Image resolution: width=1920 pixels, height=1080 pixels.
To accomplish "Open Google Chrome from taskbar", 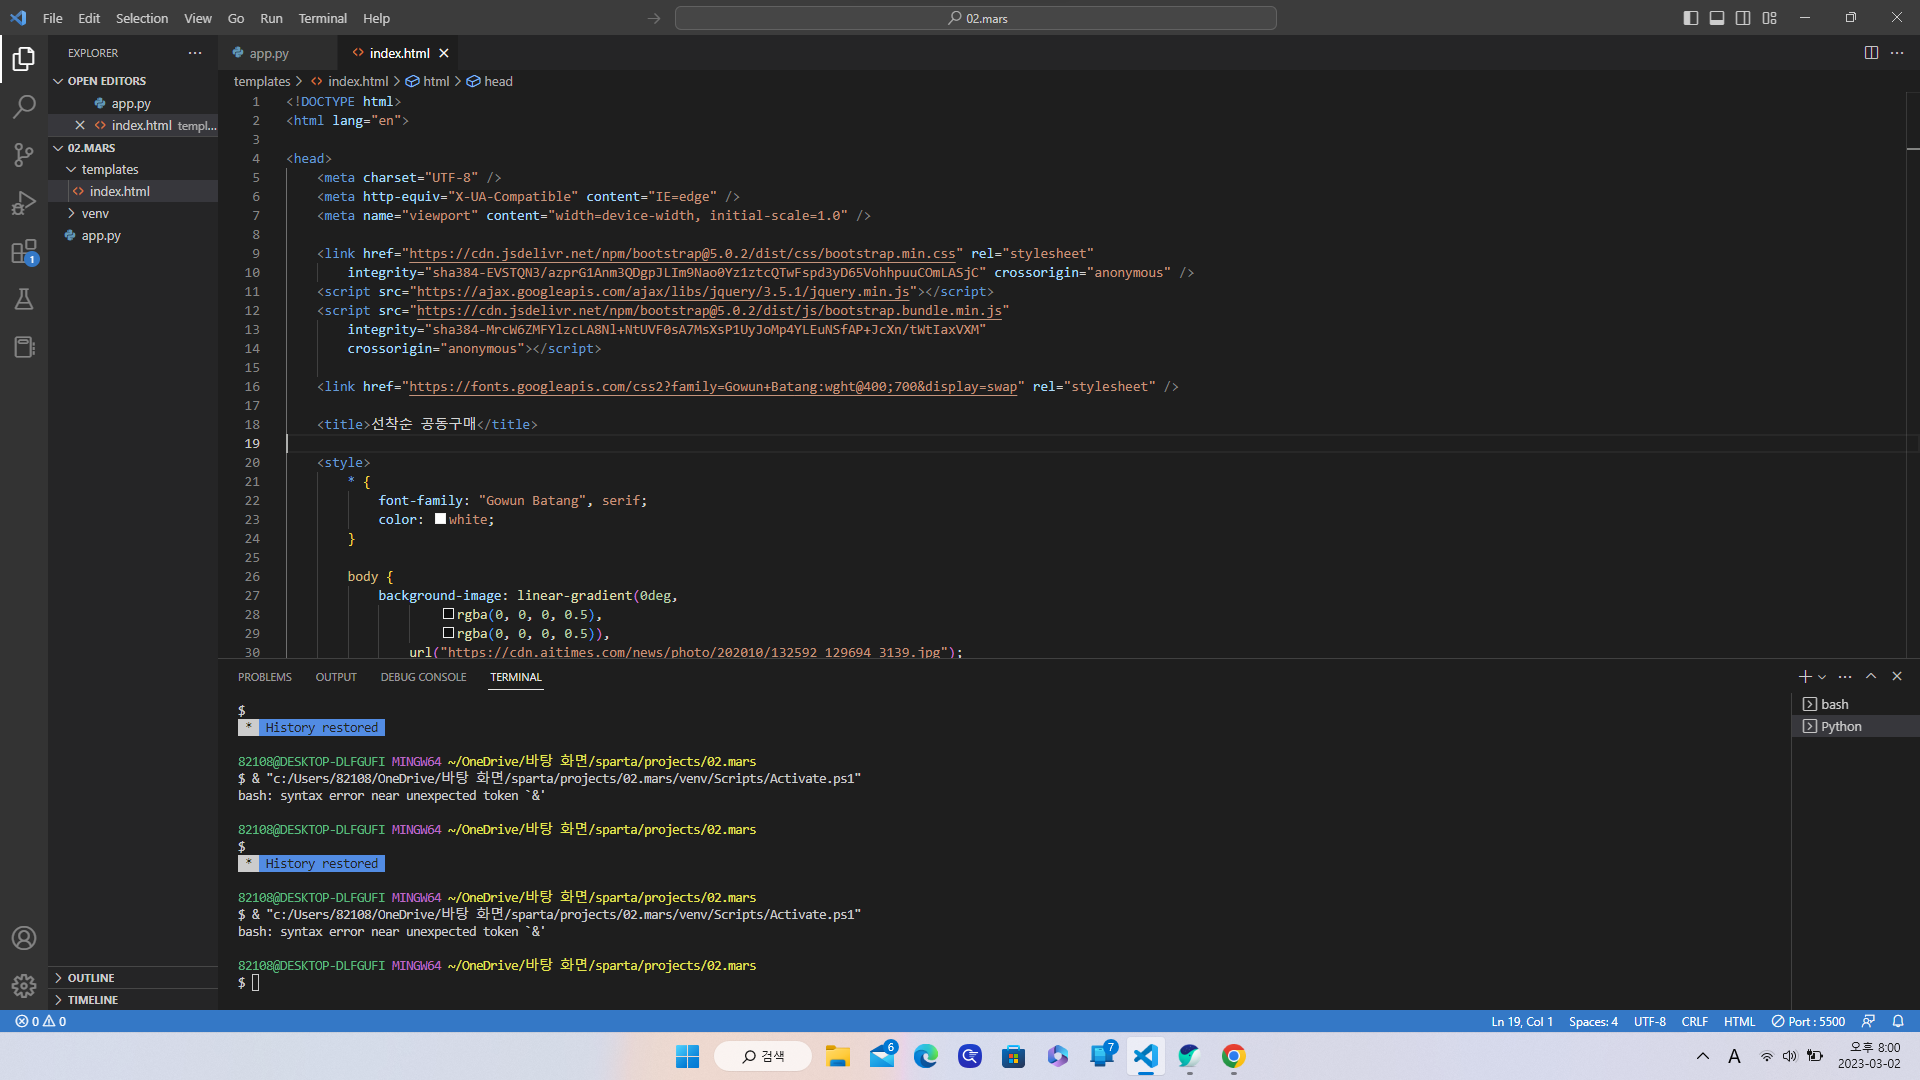I will click(1233, 1056).
